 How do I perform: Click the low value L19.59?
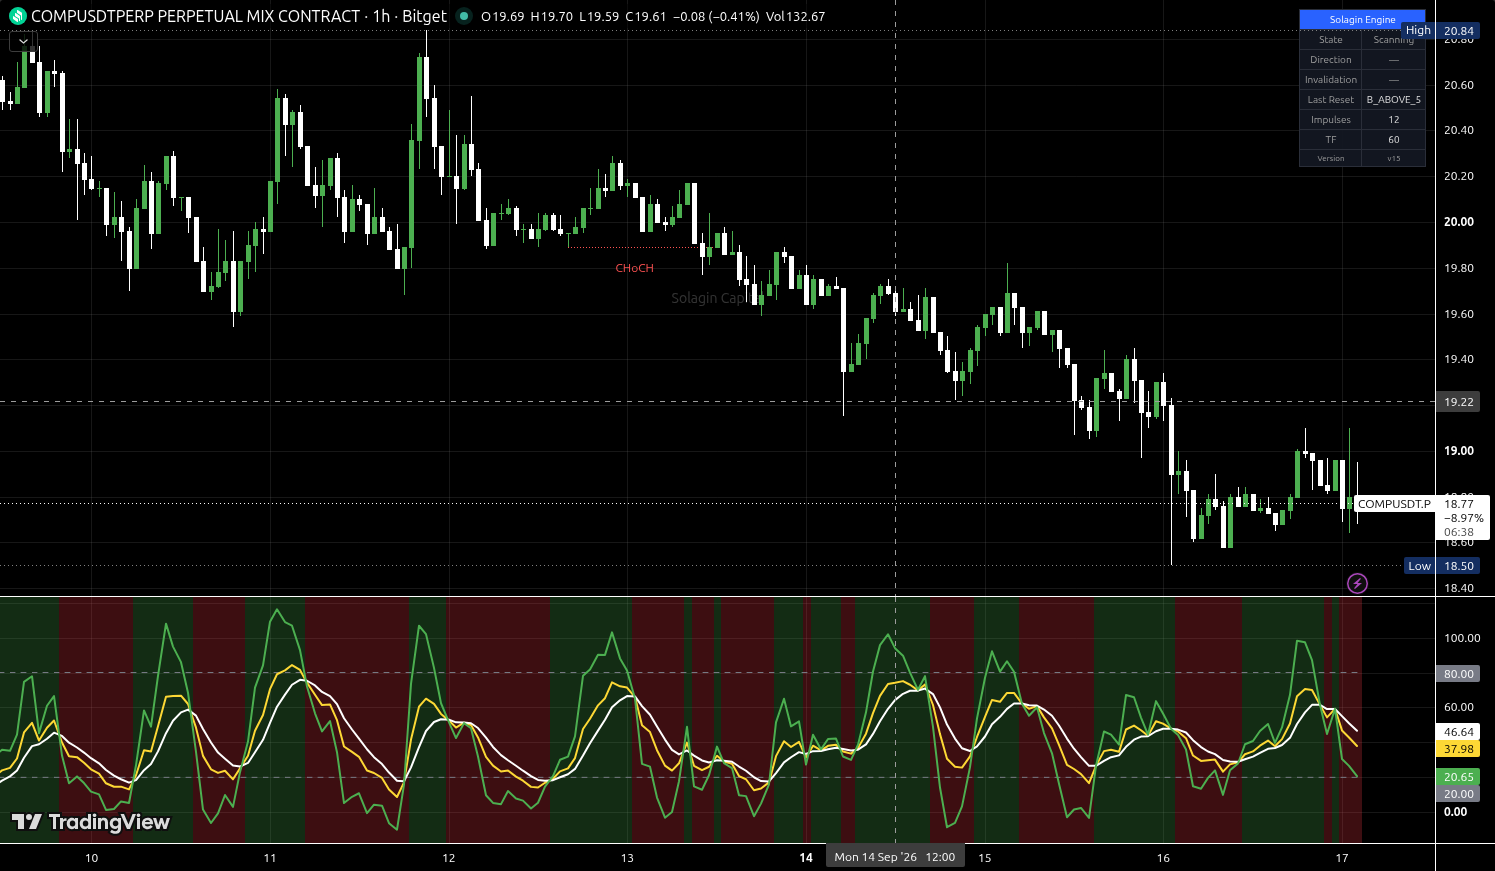[x=599, y=17]
